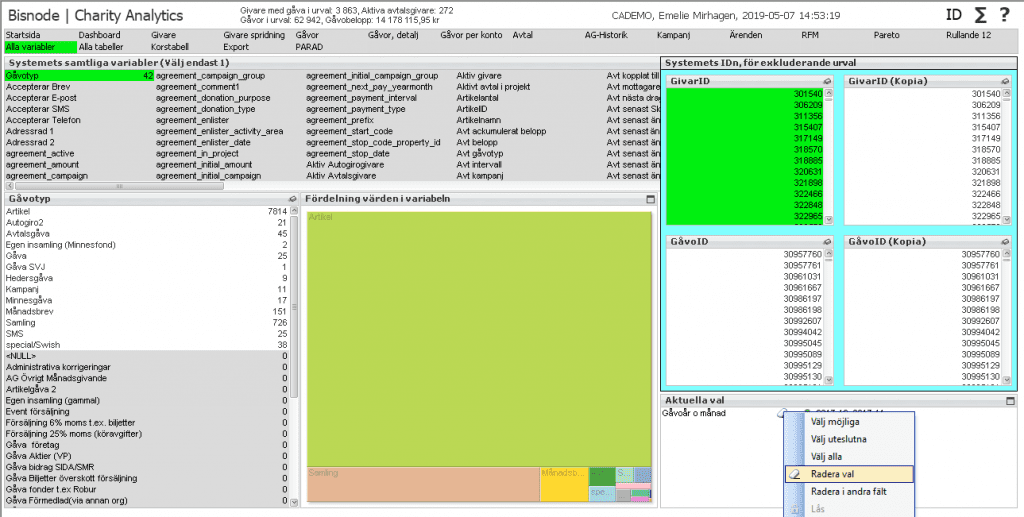1024x517 pixels.
Task: Click the search icon on GåvoID (Kopia) listbox
Action: (1005, 242)
